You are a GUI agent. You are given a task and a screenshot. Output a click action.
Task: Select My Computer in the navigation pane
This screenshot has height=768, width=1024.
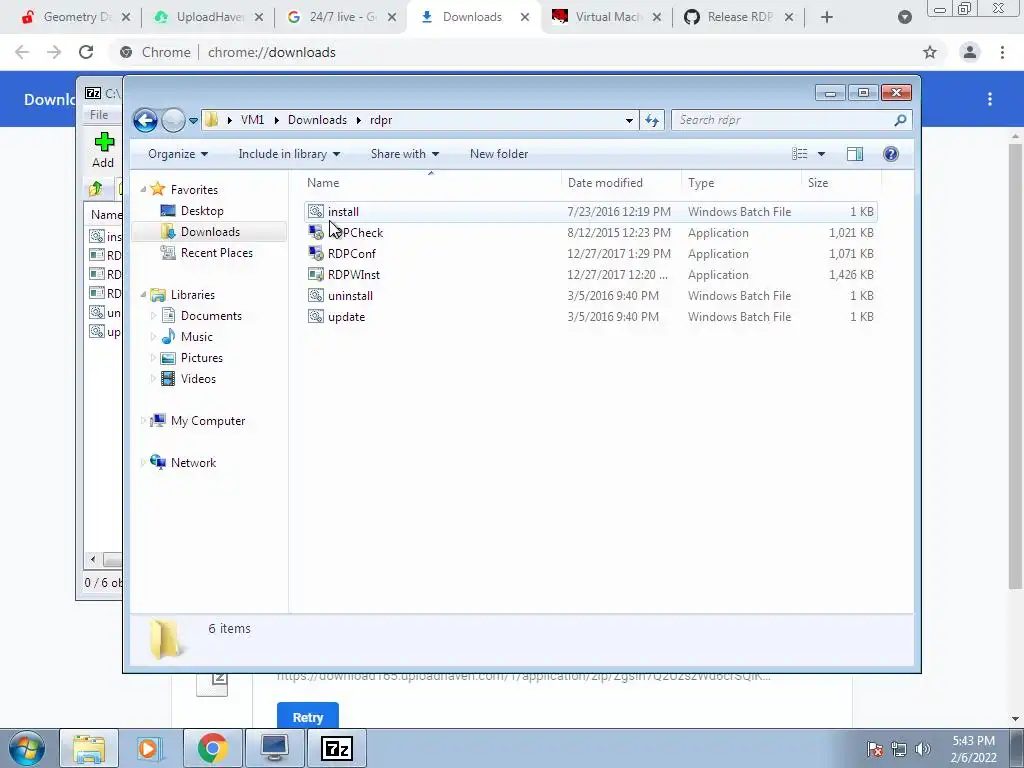(x=199, y=421)
